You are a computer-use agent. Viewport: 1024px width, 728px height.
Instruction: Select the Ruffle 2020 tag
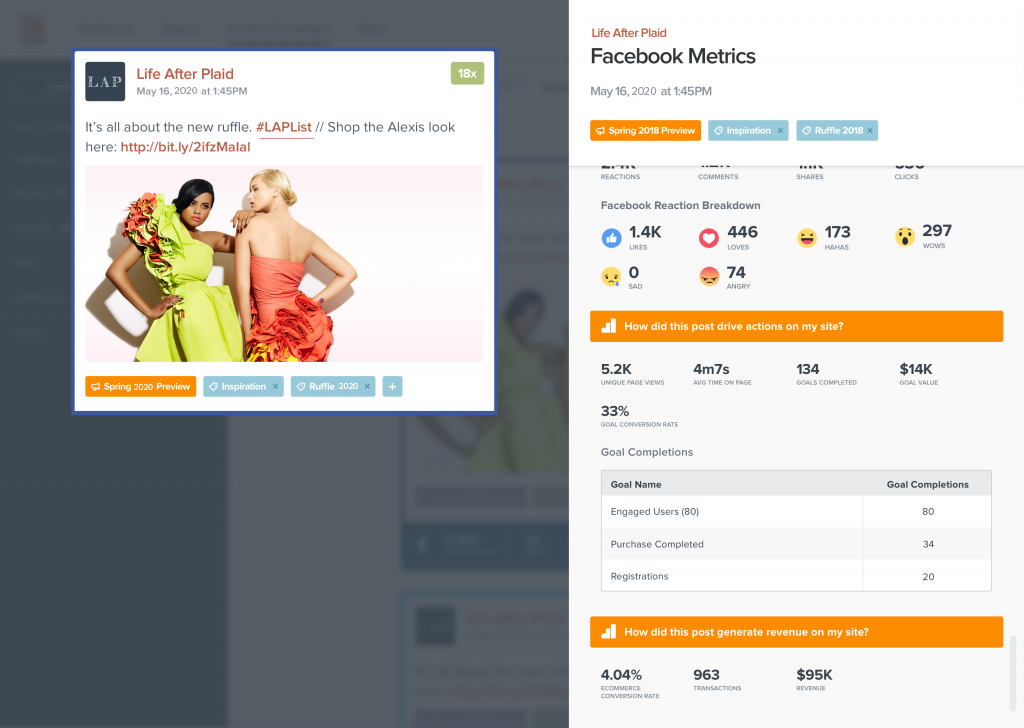pyautogui.click(x=328, y=387)
